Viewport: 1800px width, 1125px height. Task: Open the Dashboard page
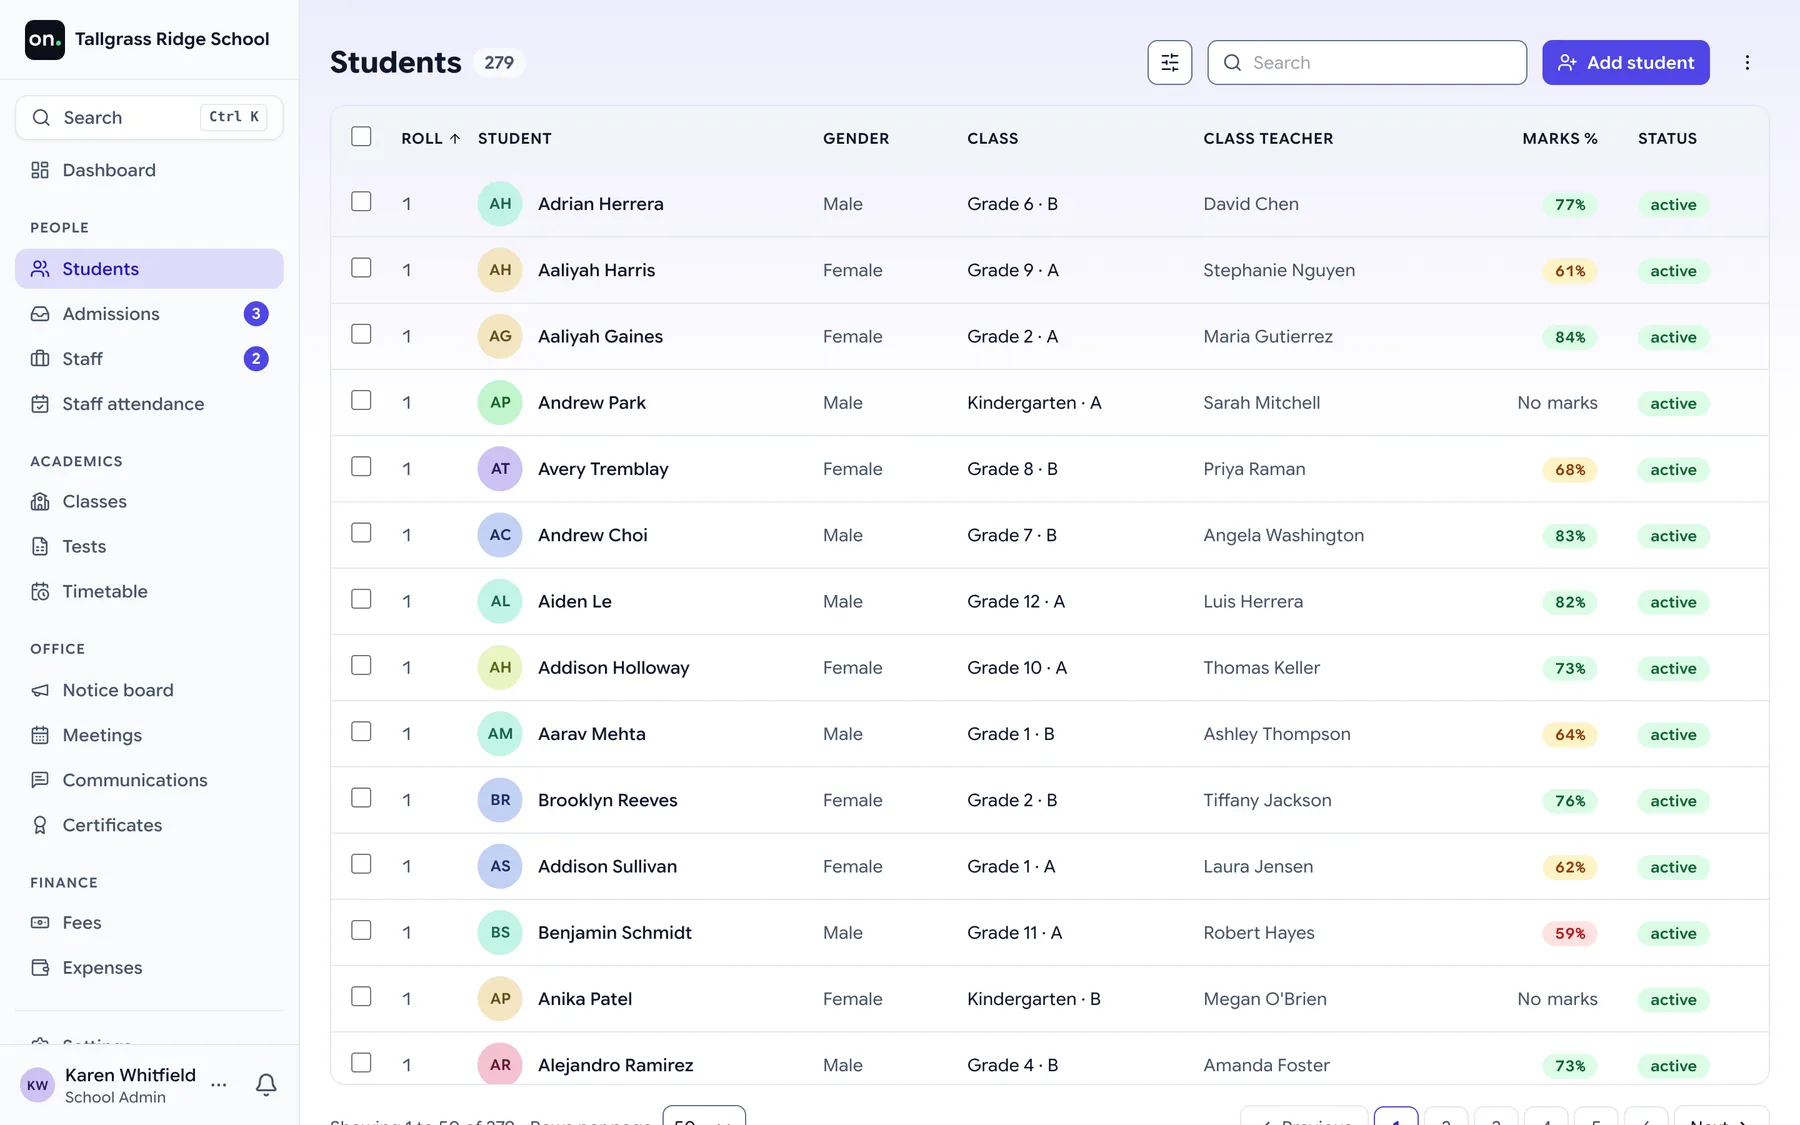click(149, 170)
